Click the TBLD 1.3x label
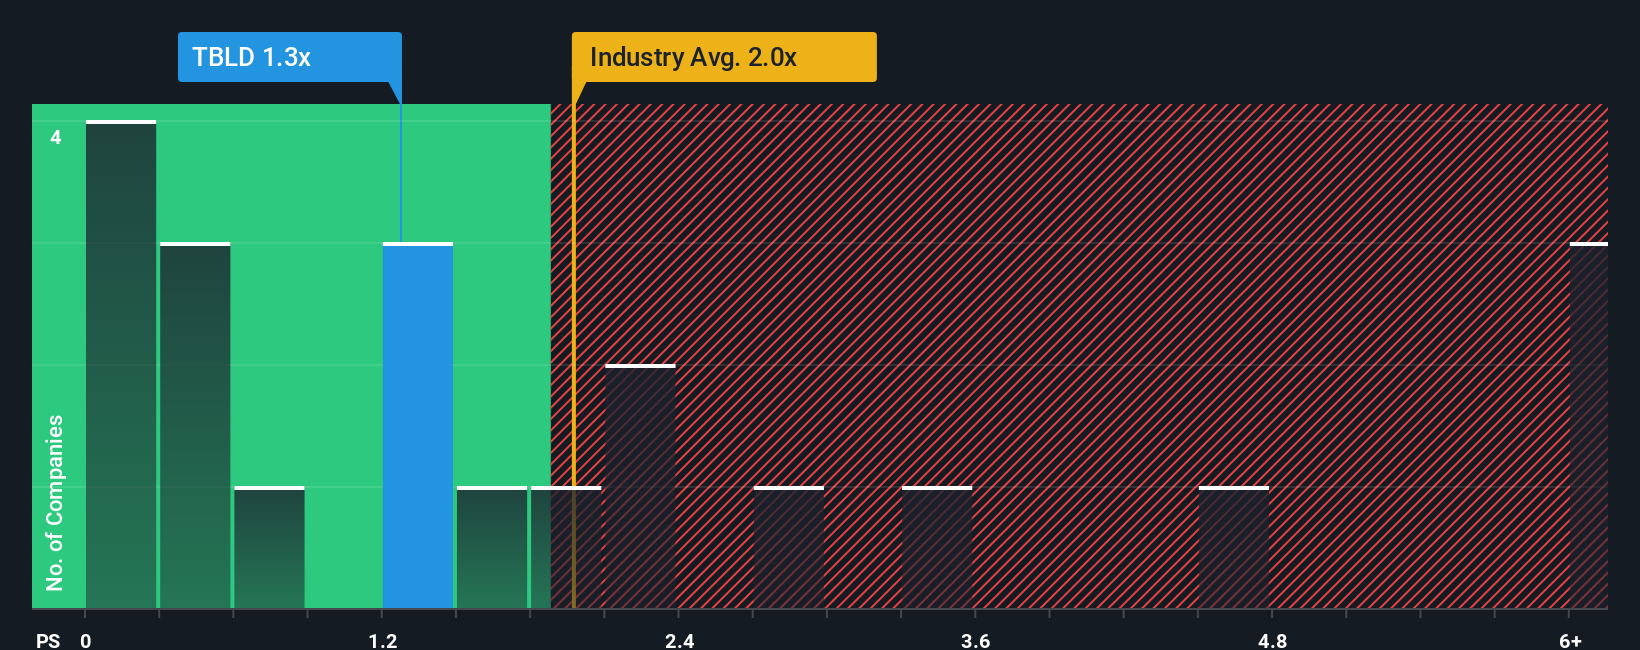 289,57
